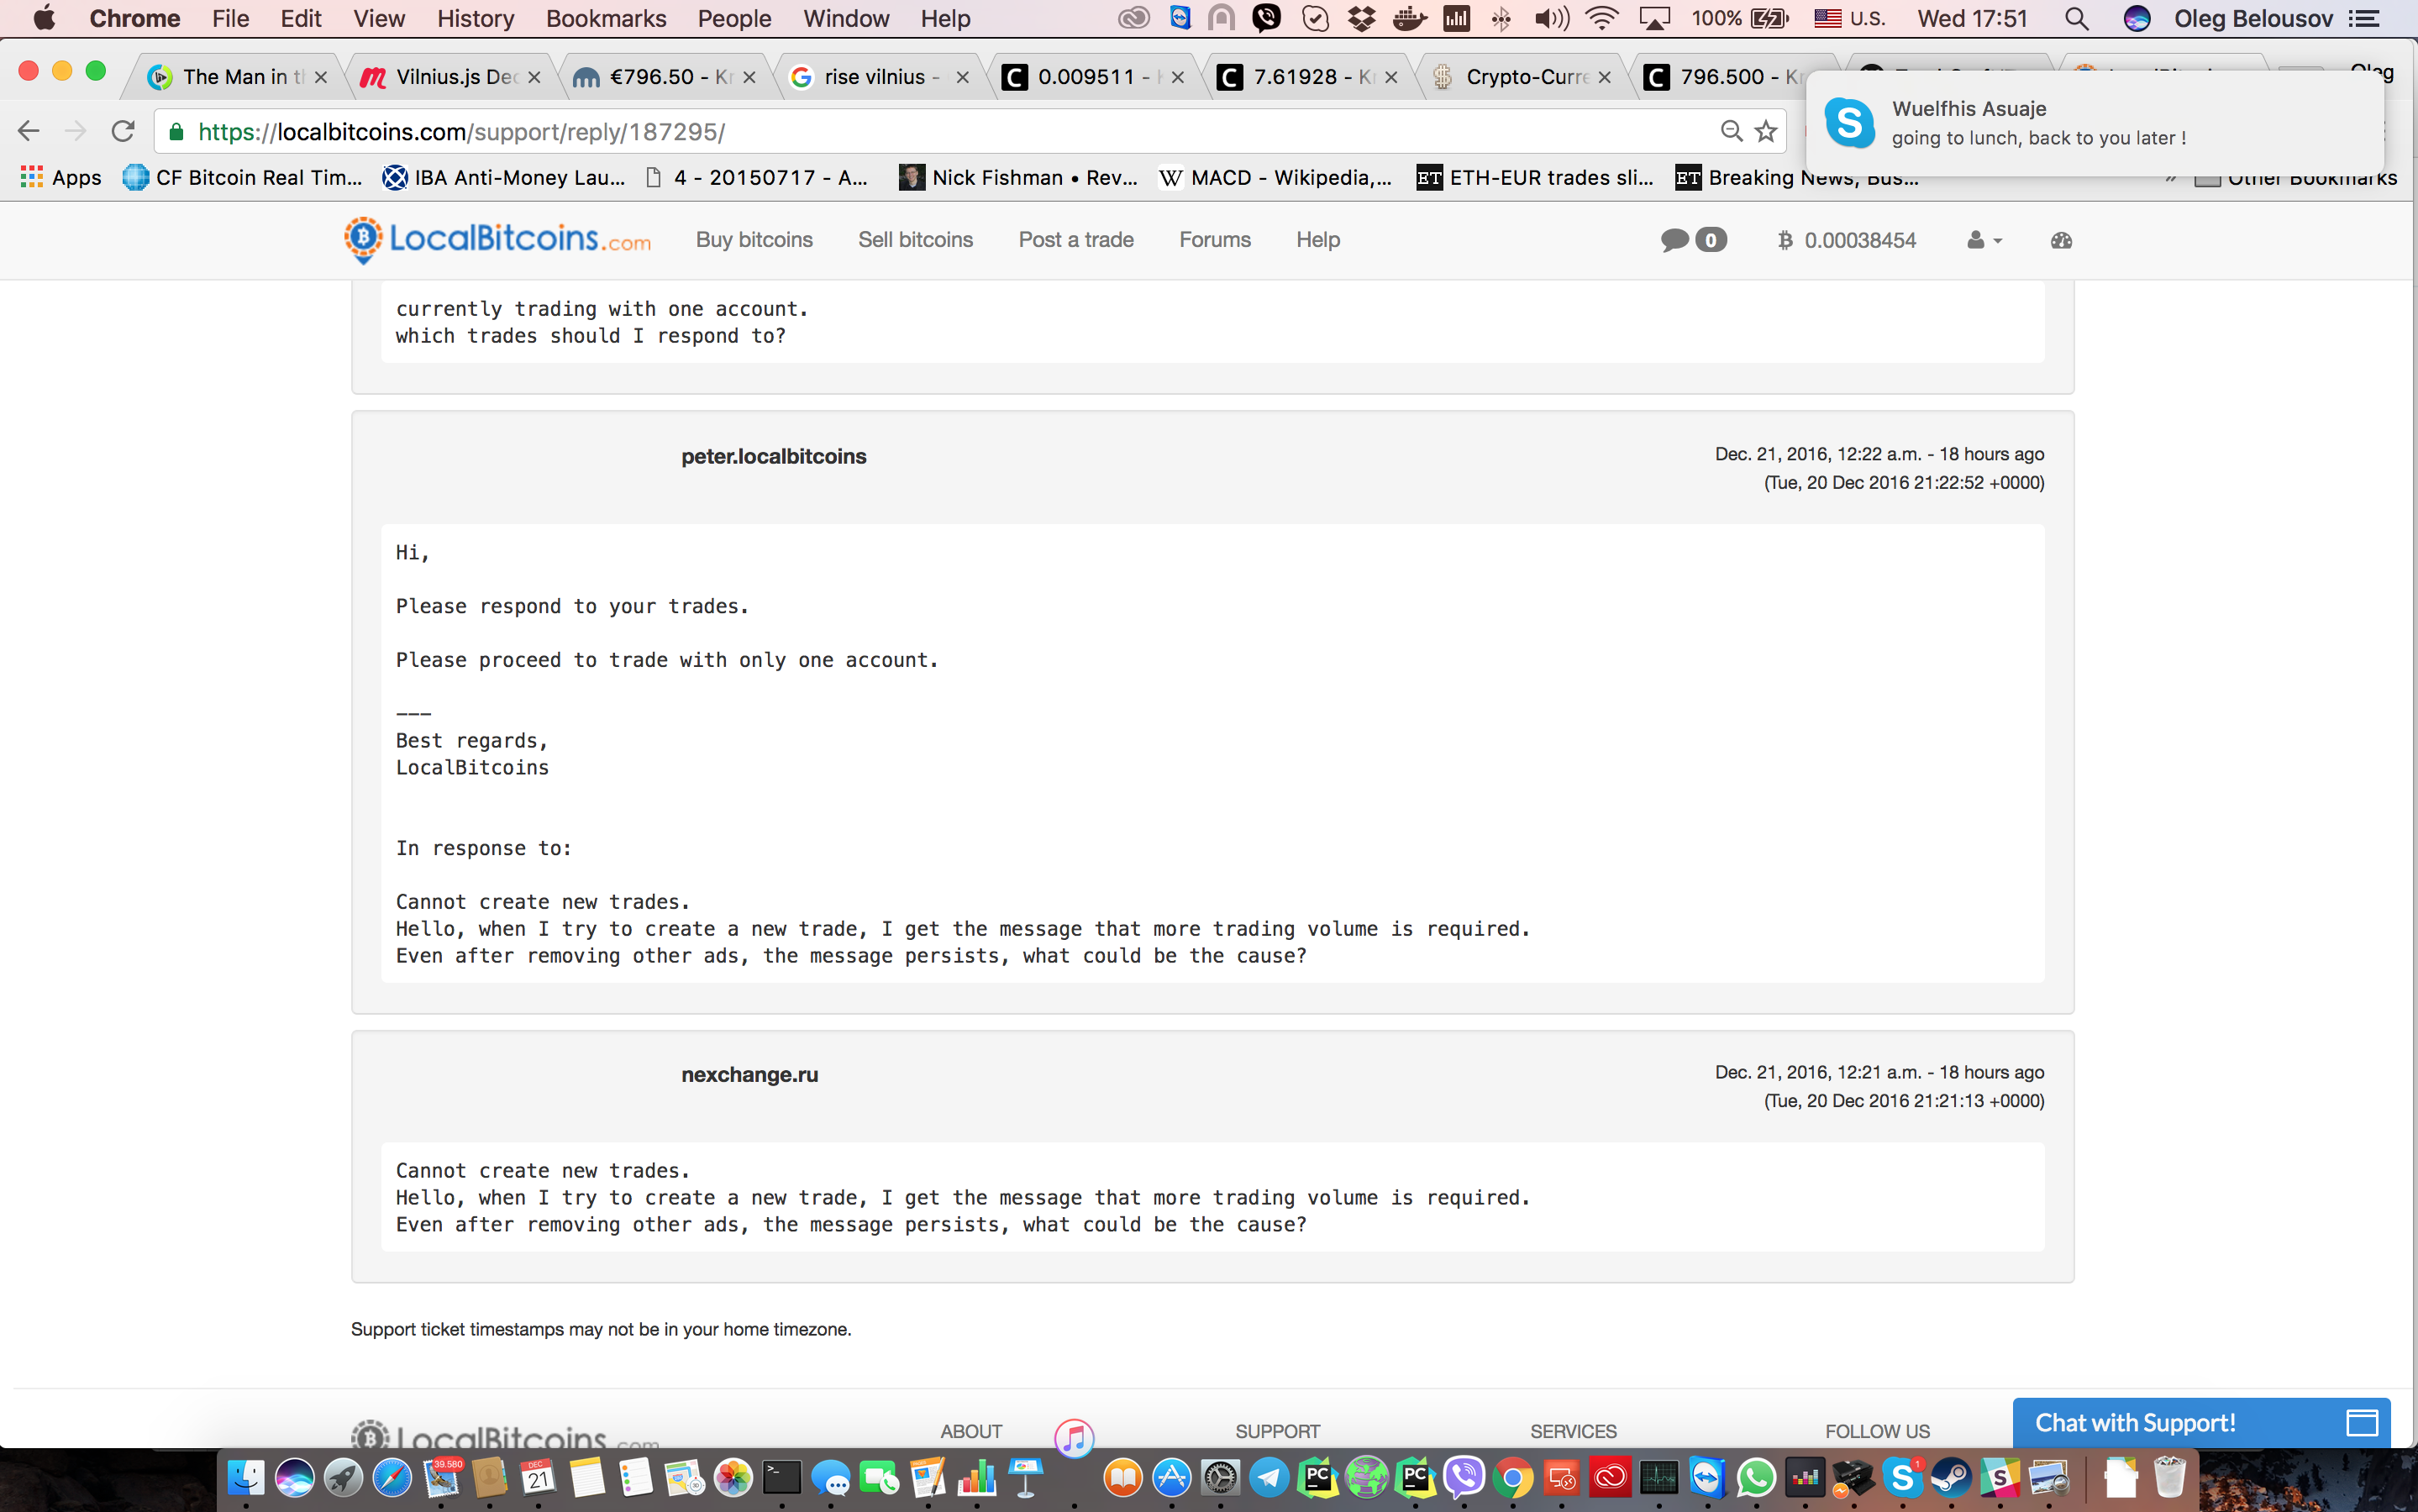Open the volume control in menu bar
2418x1512 pixels.
tap(1552, 18)
